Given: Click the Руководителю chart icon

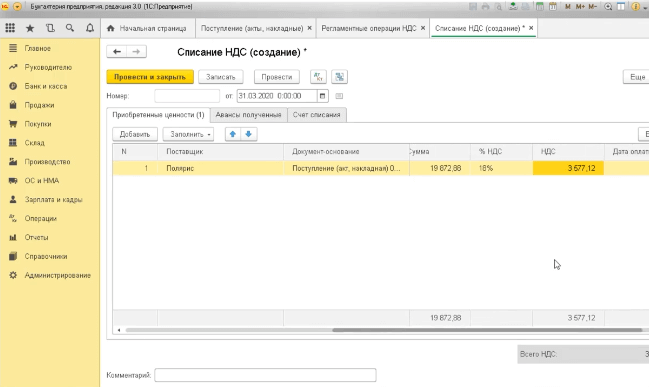Looking at the screenshot, I should [13, 67].
